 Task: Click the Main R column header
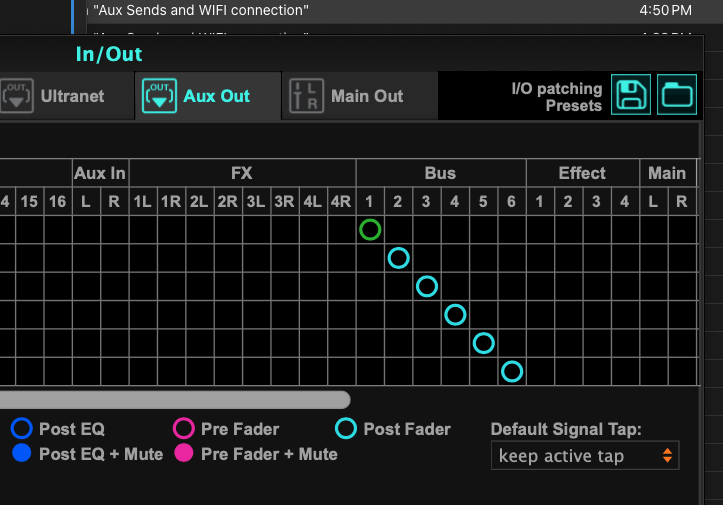(682, 201)
